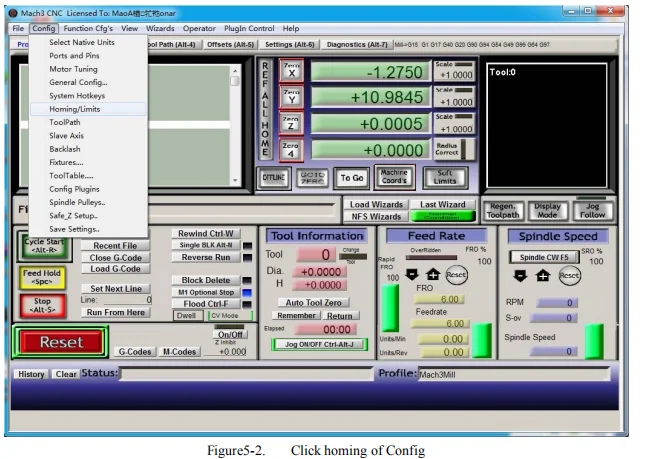Click Cycle Start Alt-R button
Screen dimensions: 648x459
[x=44, y=246]
